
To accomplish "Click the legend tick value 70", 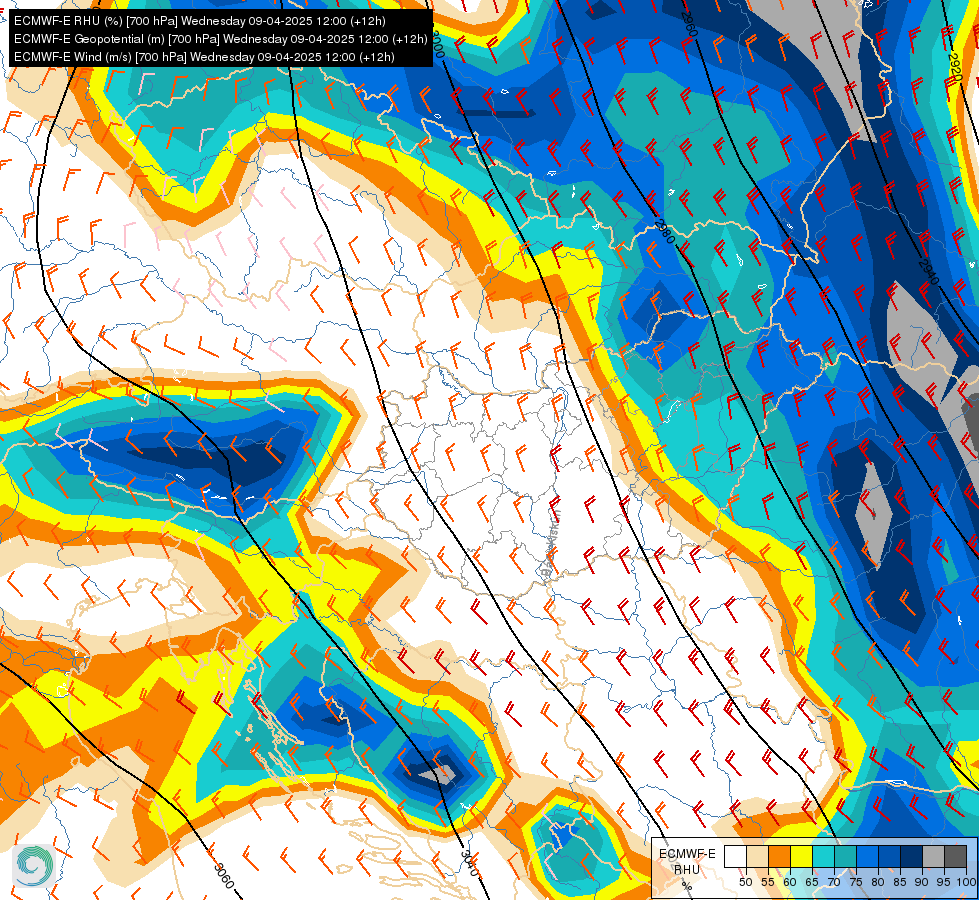I will tap(834, 882).
